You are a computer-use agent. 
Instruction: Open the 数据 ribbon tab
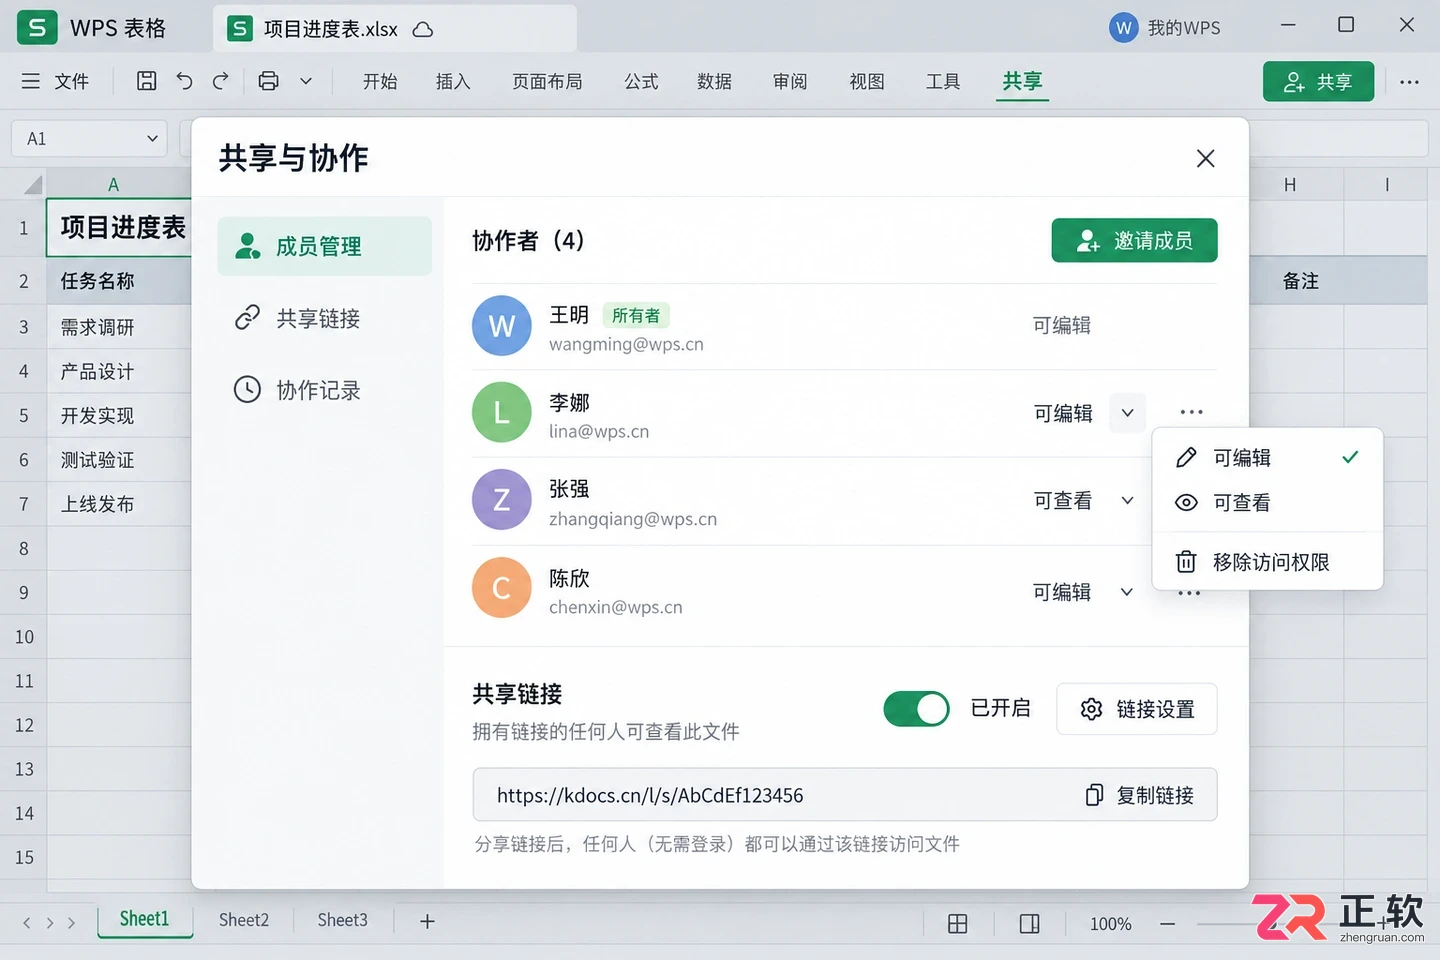[714, 81]
